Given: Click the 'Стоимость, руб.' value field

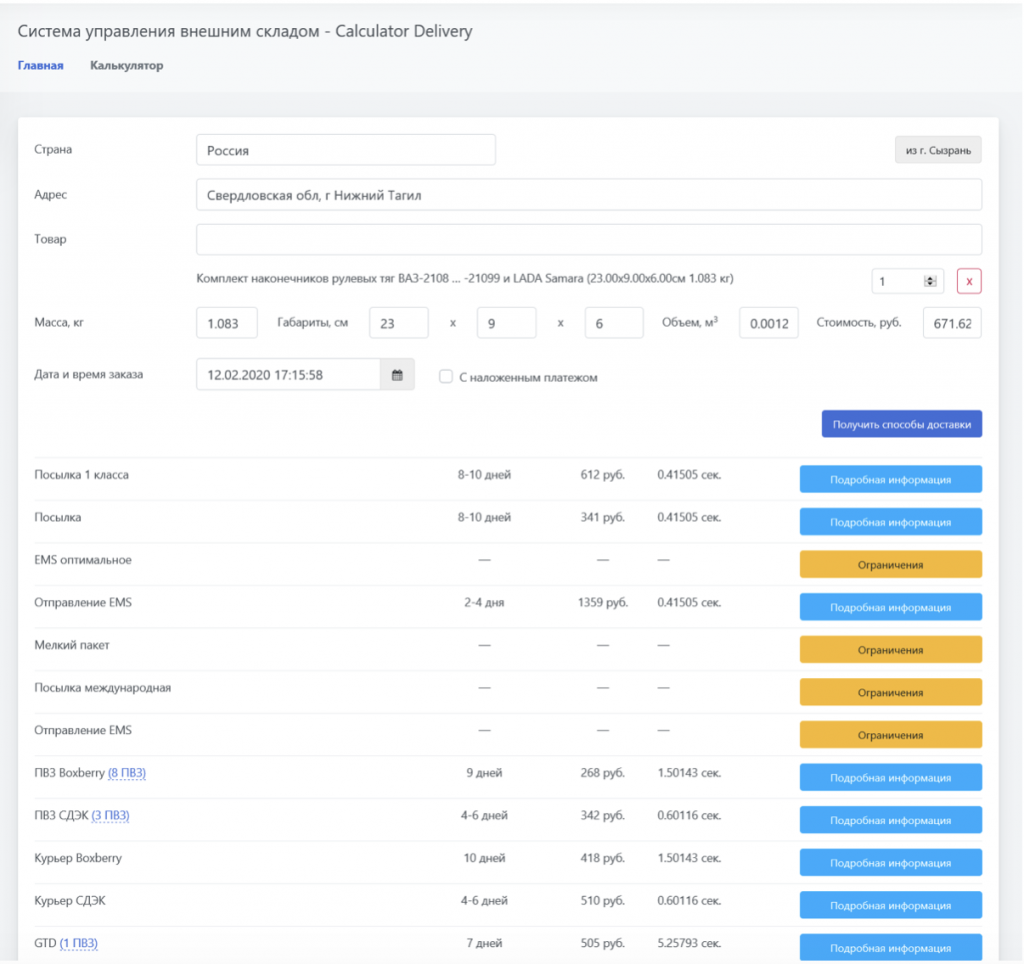Looking at the screenshot, I should tap(951, 324).
